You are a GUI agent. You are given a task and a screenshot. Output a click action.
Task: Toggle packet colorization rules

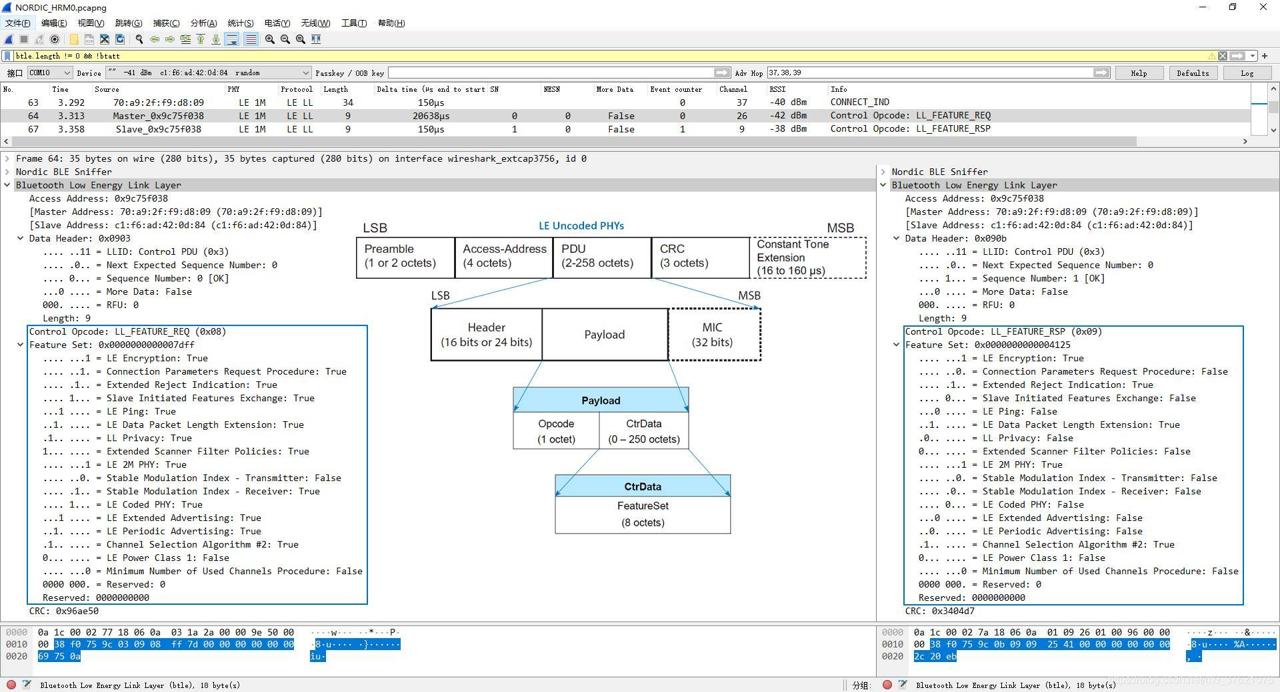(x=251, y=39)
